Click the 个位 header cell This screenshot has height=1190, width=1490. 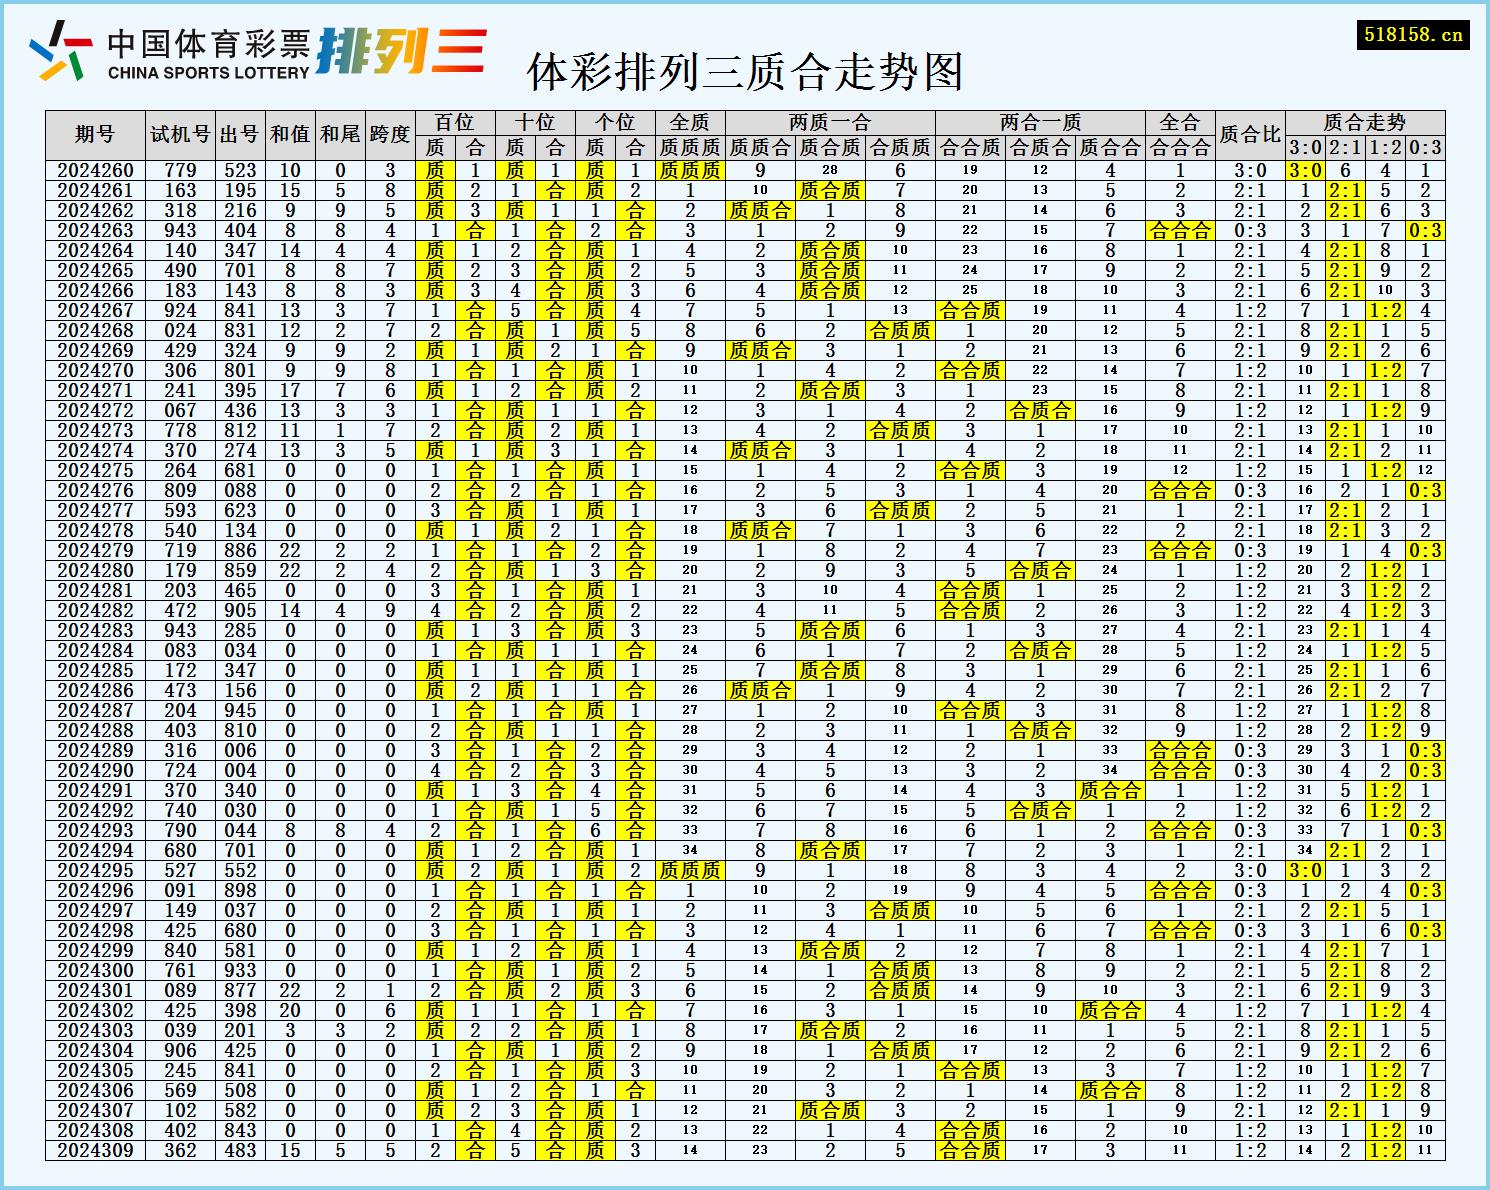615,122
